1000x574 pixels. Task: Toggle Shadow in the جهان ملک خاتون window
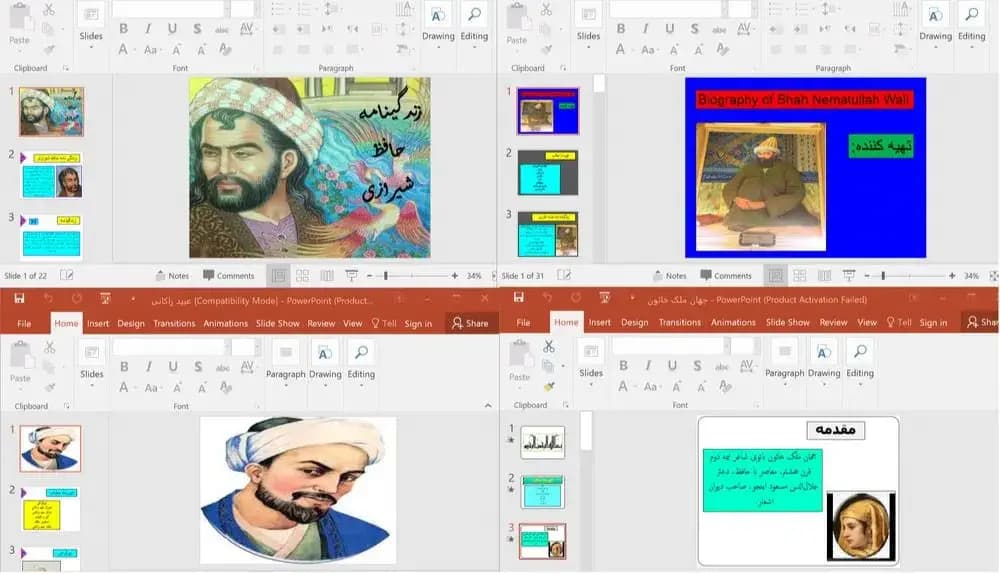(697, 365)
